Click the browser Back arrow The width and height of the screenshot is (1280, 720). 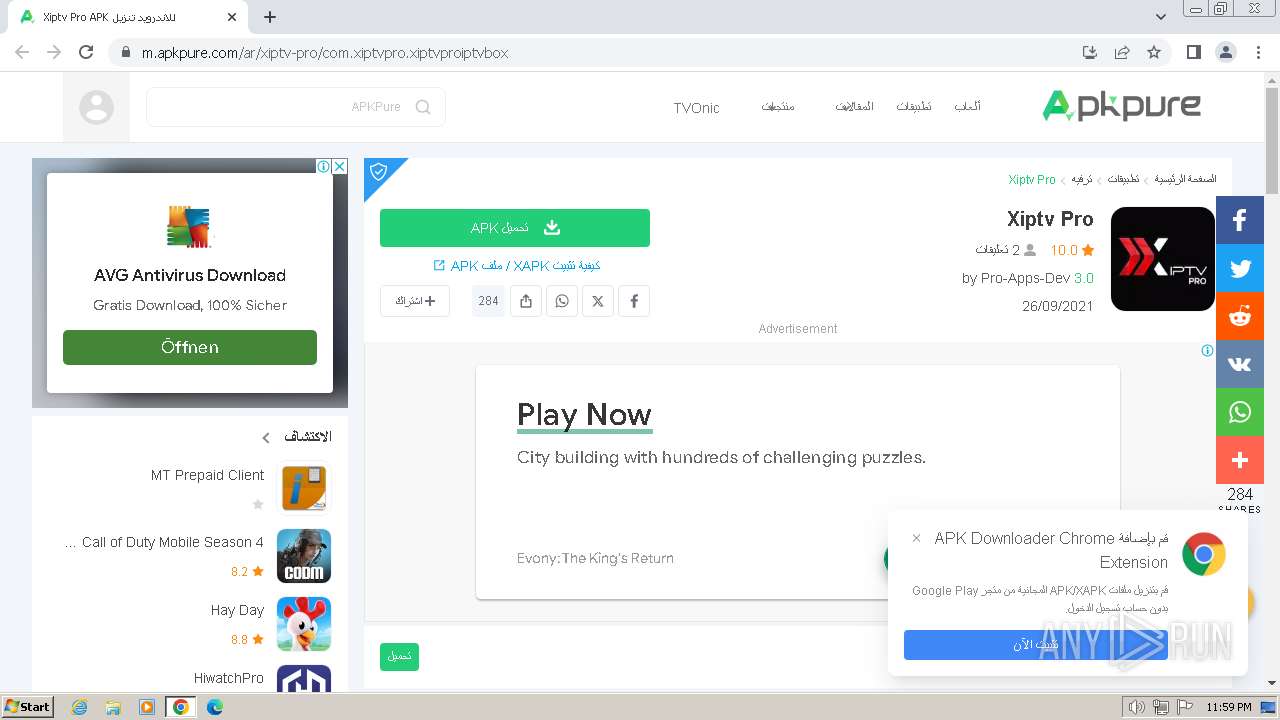pos(22,52)
